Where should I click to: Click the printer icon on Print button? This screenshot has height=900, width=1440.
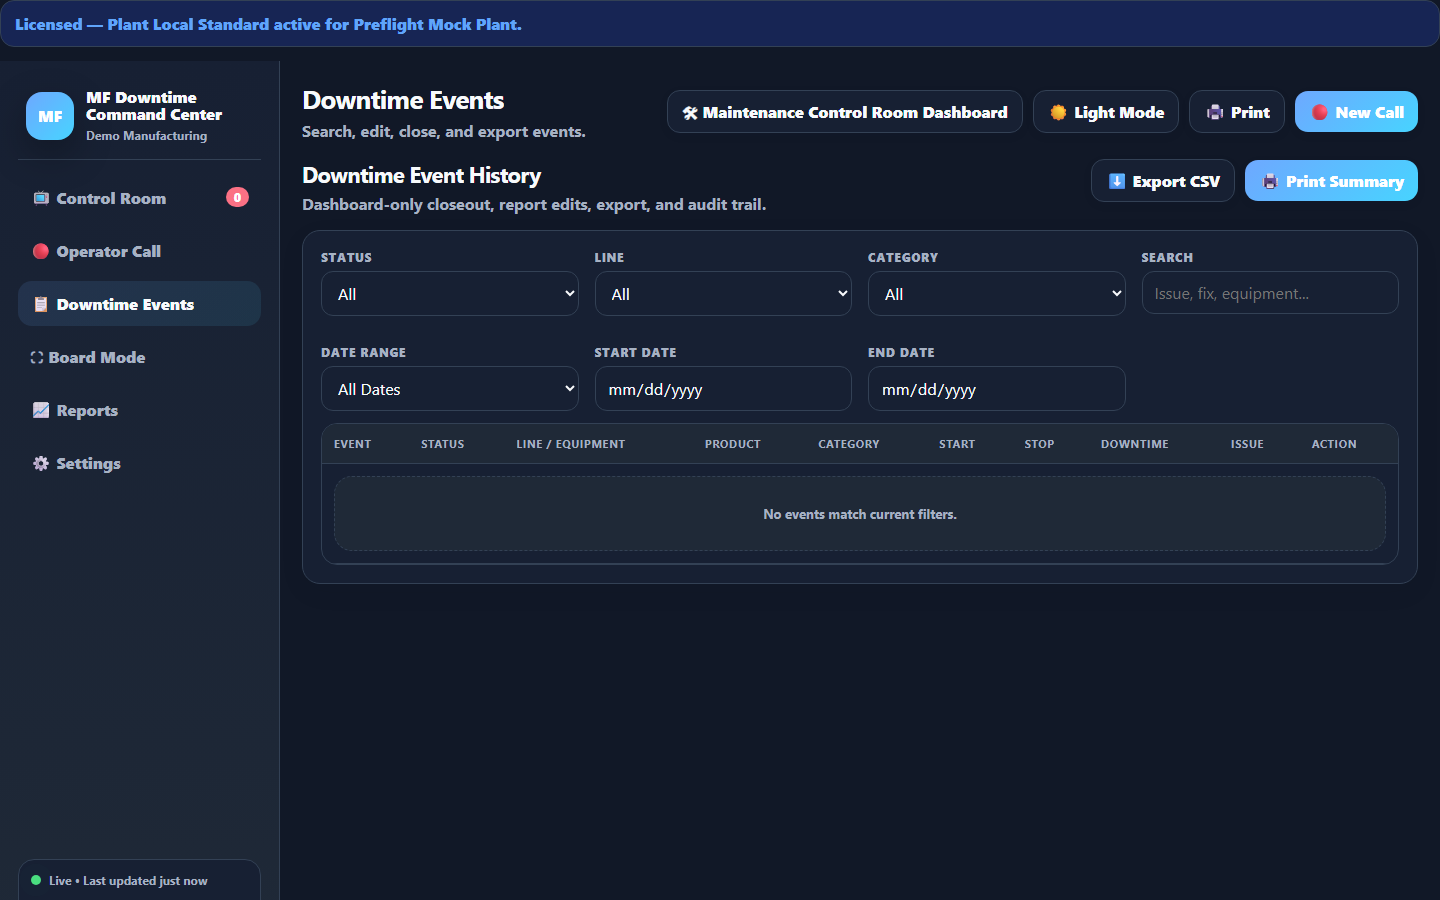(x=1215, y=113)
